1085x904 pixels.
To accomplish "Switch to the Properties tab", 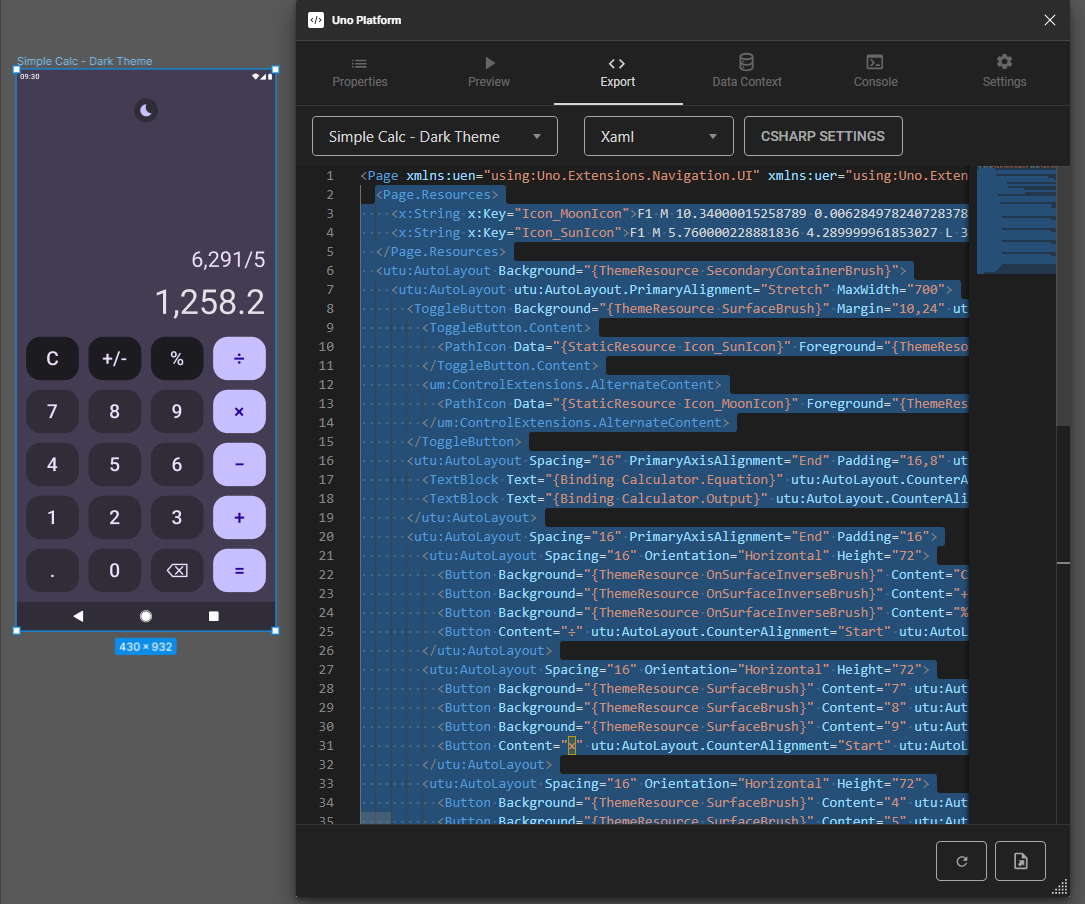I will (x=359, y=72).
